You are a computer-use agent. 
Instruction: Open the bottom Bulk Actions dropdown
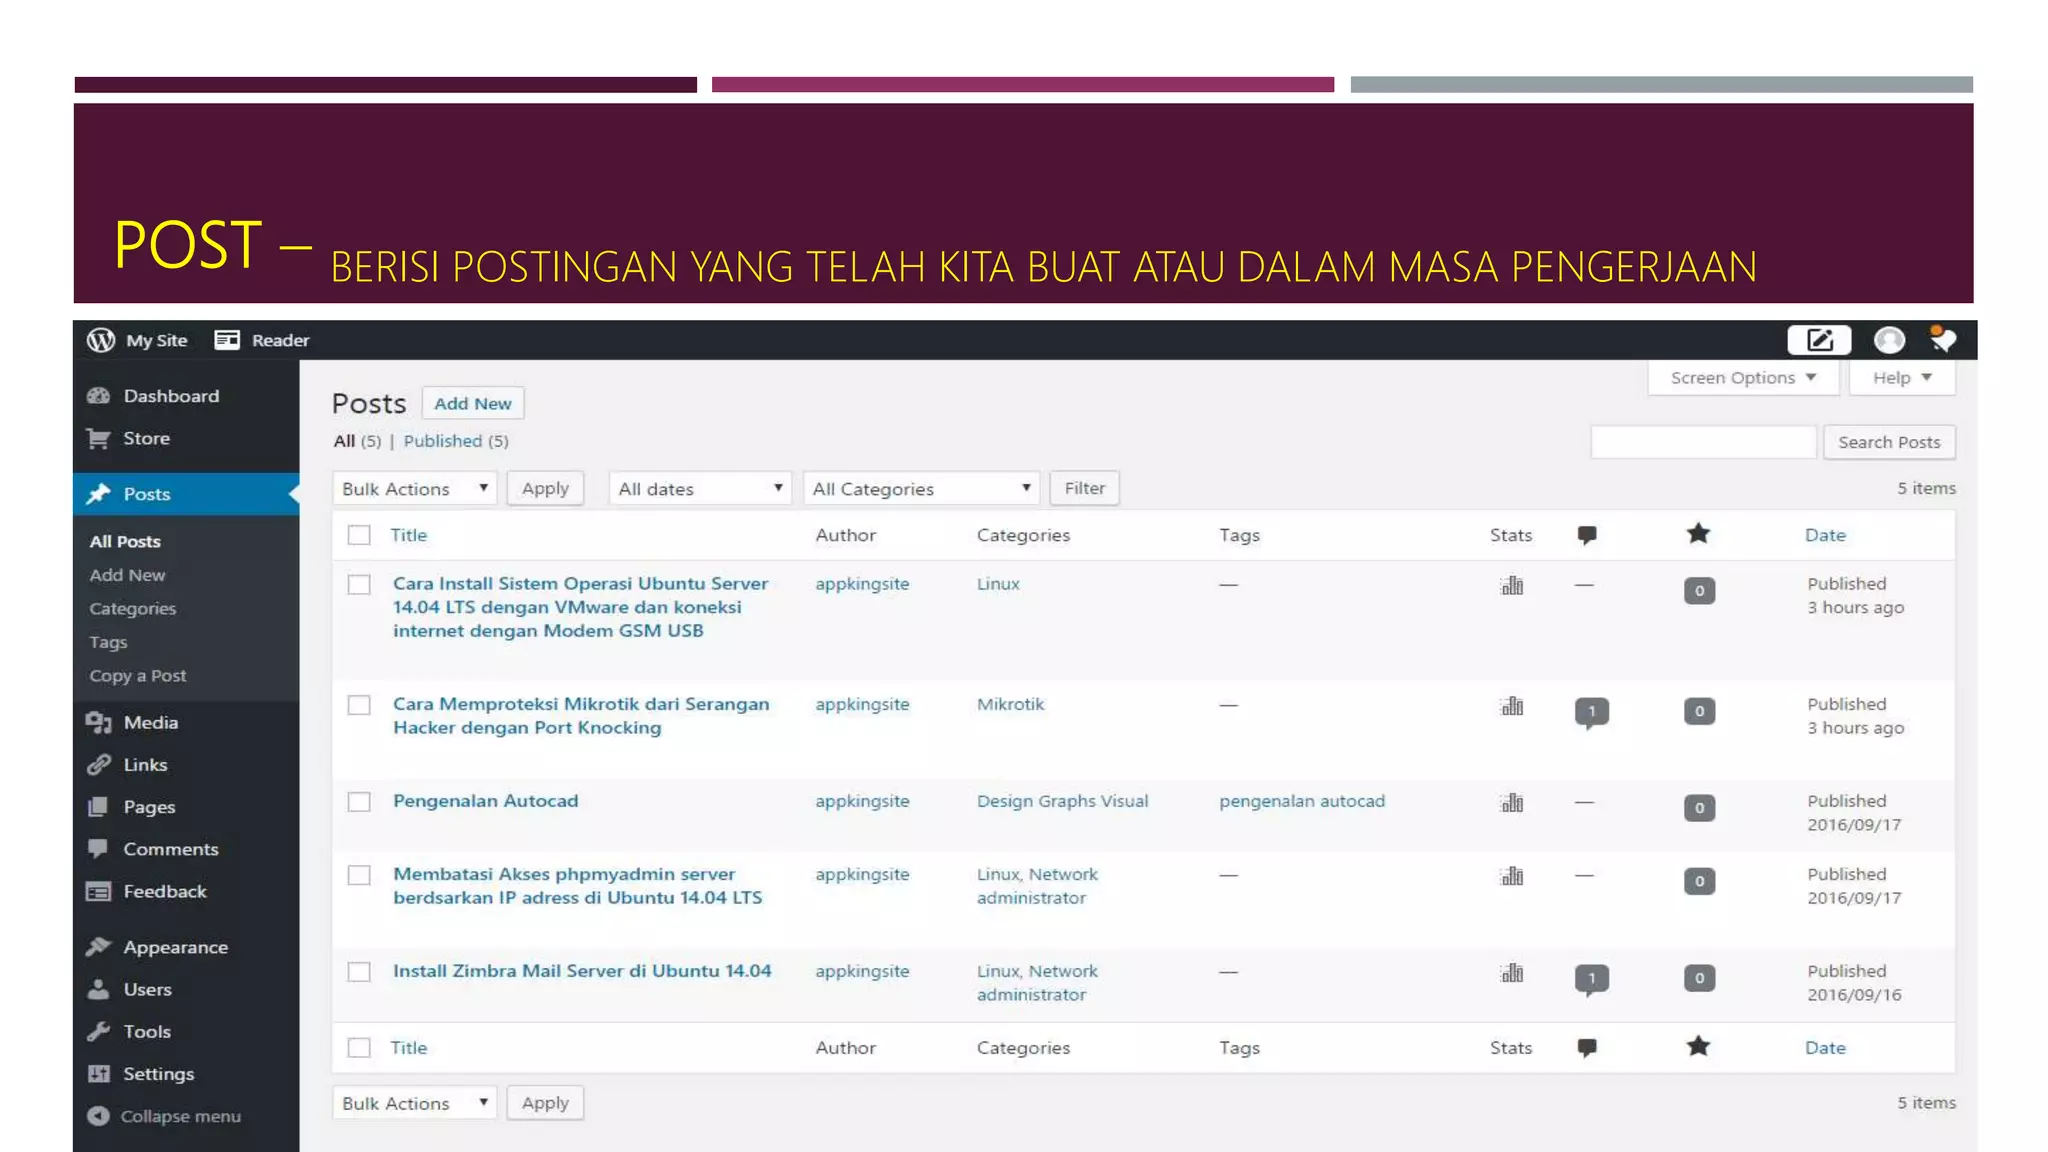click(x=414, y=1103)
